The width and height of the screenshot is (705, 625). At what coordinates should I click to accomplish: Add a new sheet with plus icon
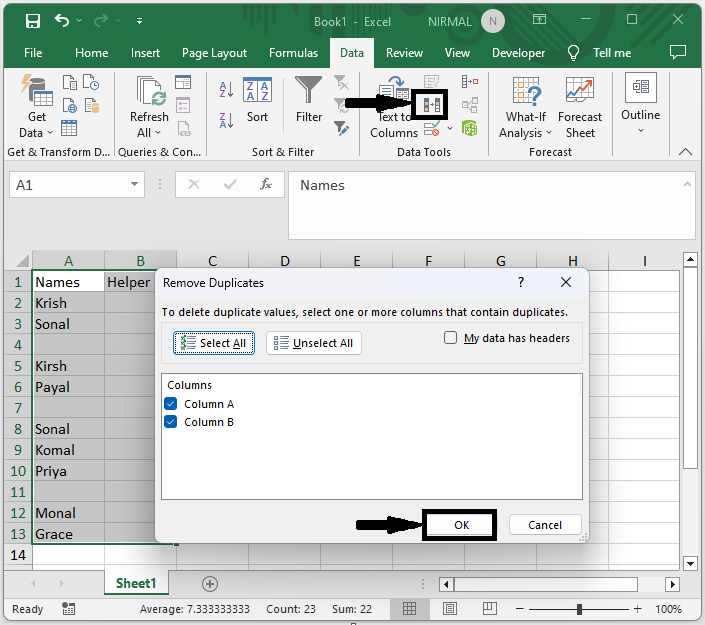point(210,583)
